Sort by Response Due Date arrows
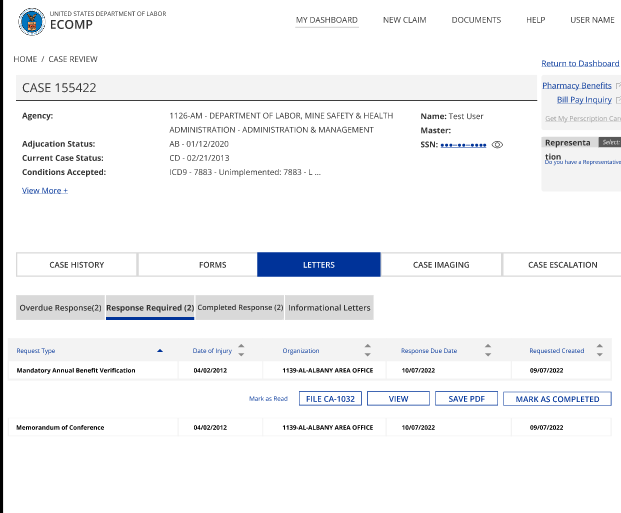 click(488, 351)
